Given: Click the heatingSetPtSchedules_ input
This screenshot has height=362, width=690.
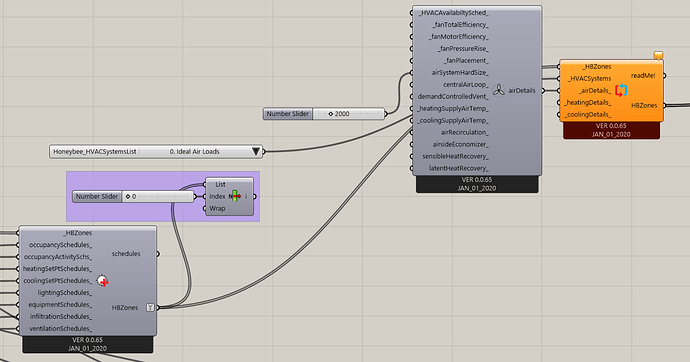Looking at the screenshot, I should pyautogui.click(x=58, y=268).
